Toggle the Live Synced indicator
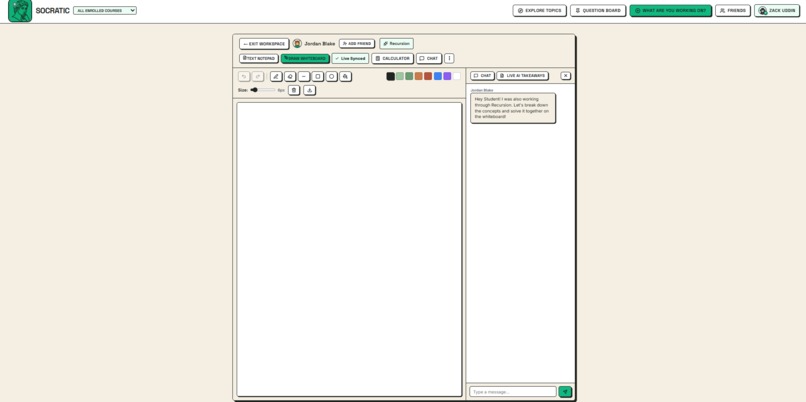 (x=350, y=59)
